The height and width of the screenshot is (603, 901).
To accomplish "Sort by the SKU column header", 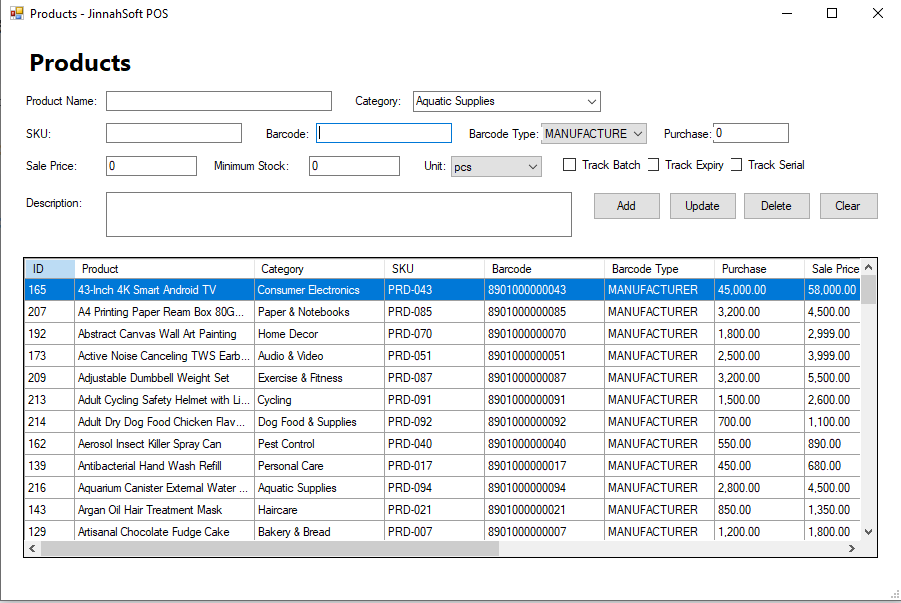I will click(434, 269).
